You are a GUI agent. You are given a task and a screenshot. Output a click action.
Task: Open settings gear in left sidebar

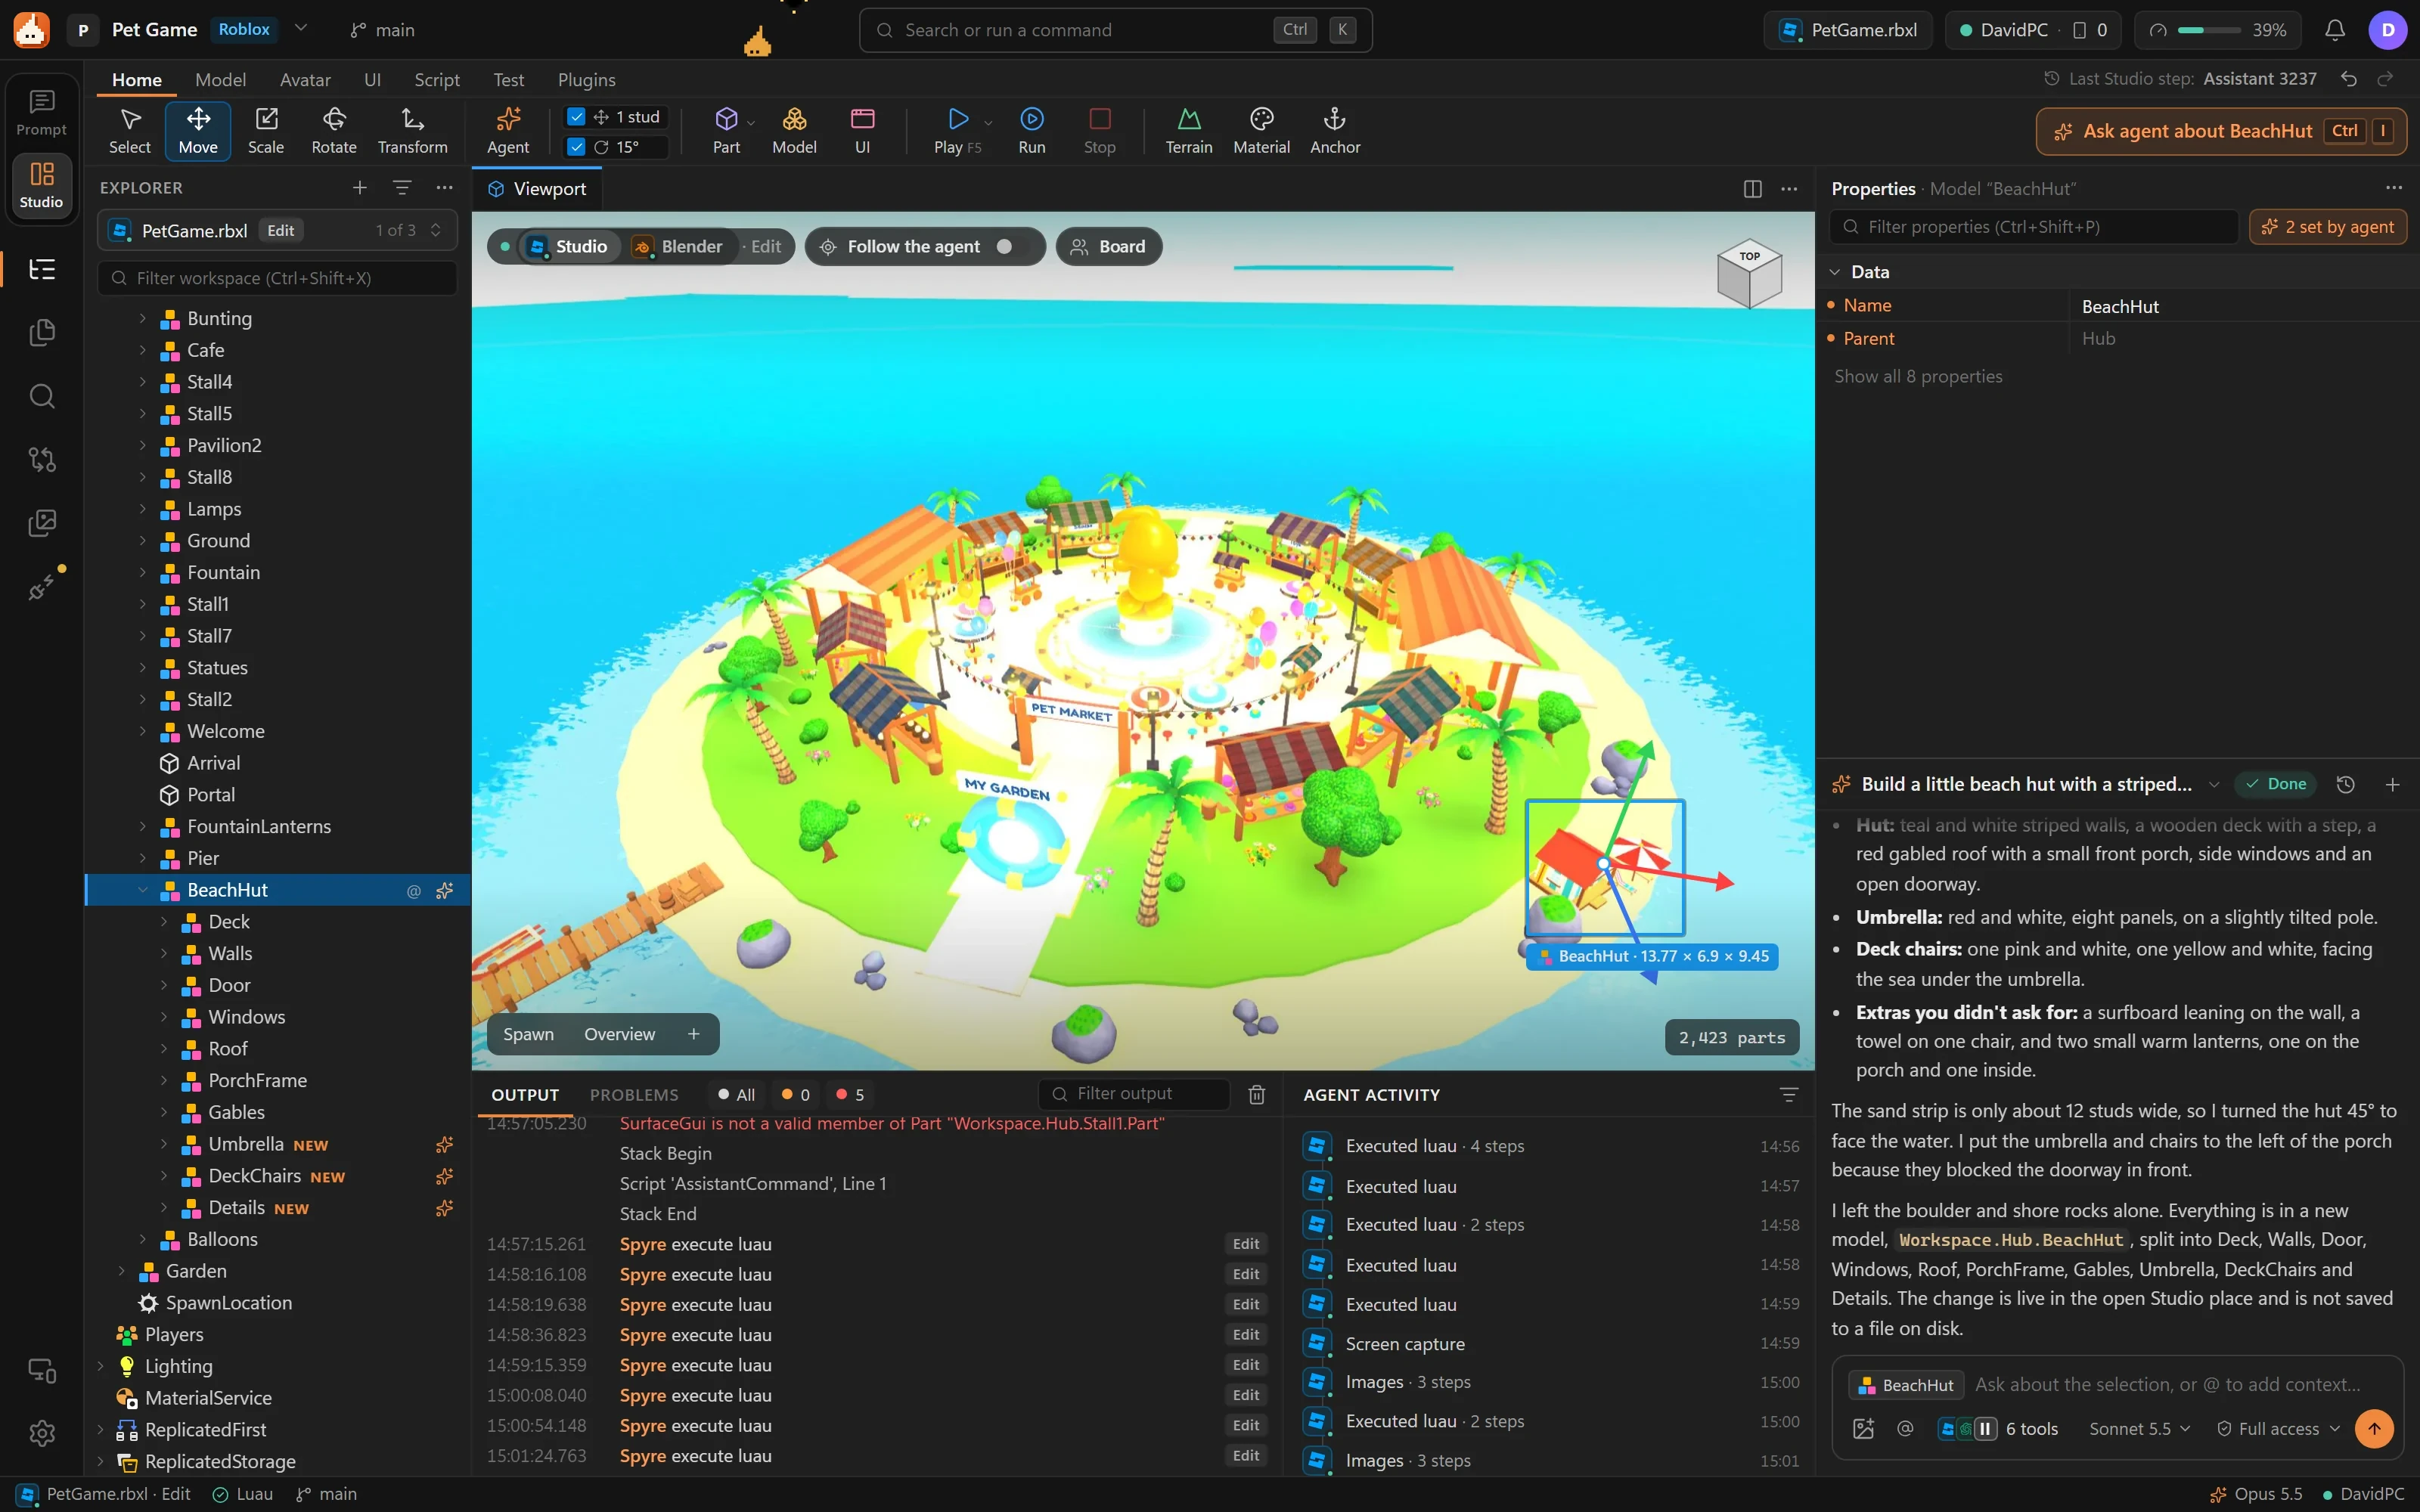[x=42, y=1433]
